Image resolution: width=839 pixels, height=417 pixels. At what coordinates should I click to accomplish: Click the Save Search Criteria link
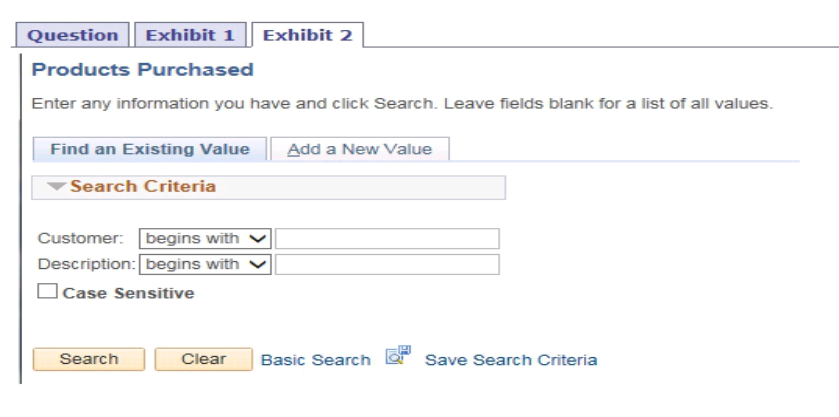(511, 360)
